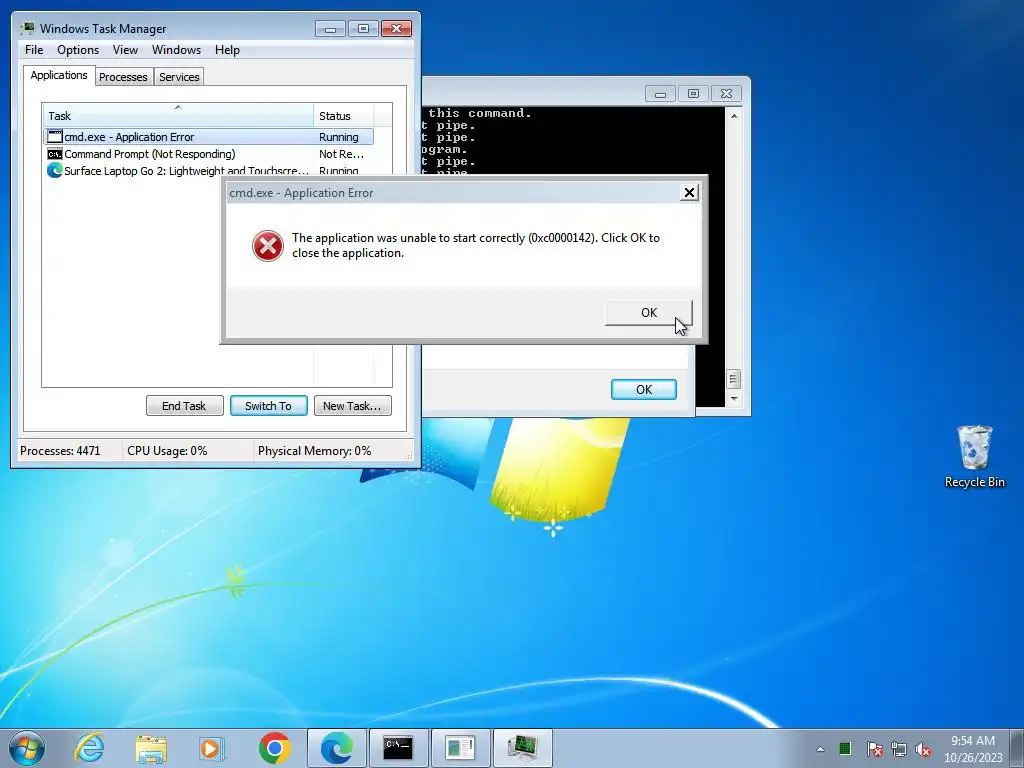The width and height of the screenshot is (1024, 768).
Task: Click CPU Usage: 0% in status bar
Action: tap(167, 451)
